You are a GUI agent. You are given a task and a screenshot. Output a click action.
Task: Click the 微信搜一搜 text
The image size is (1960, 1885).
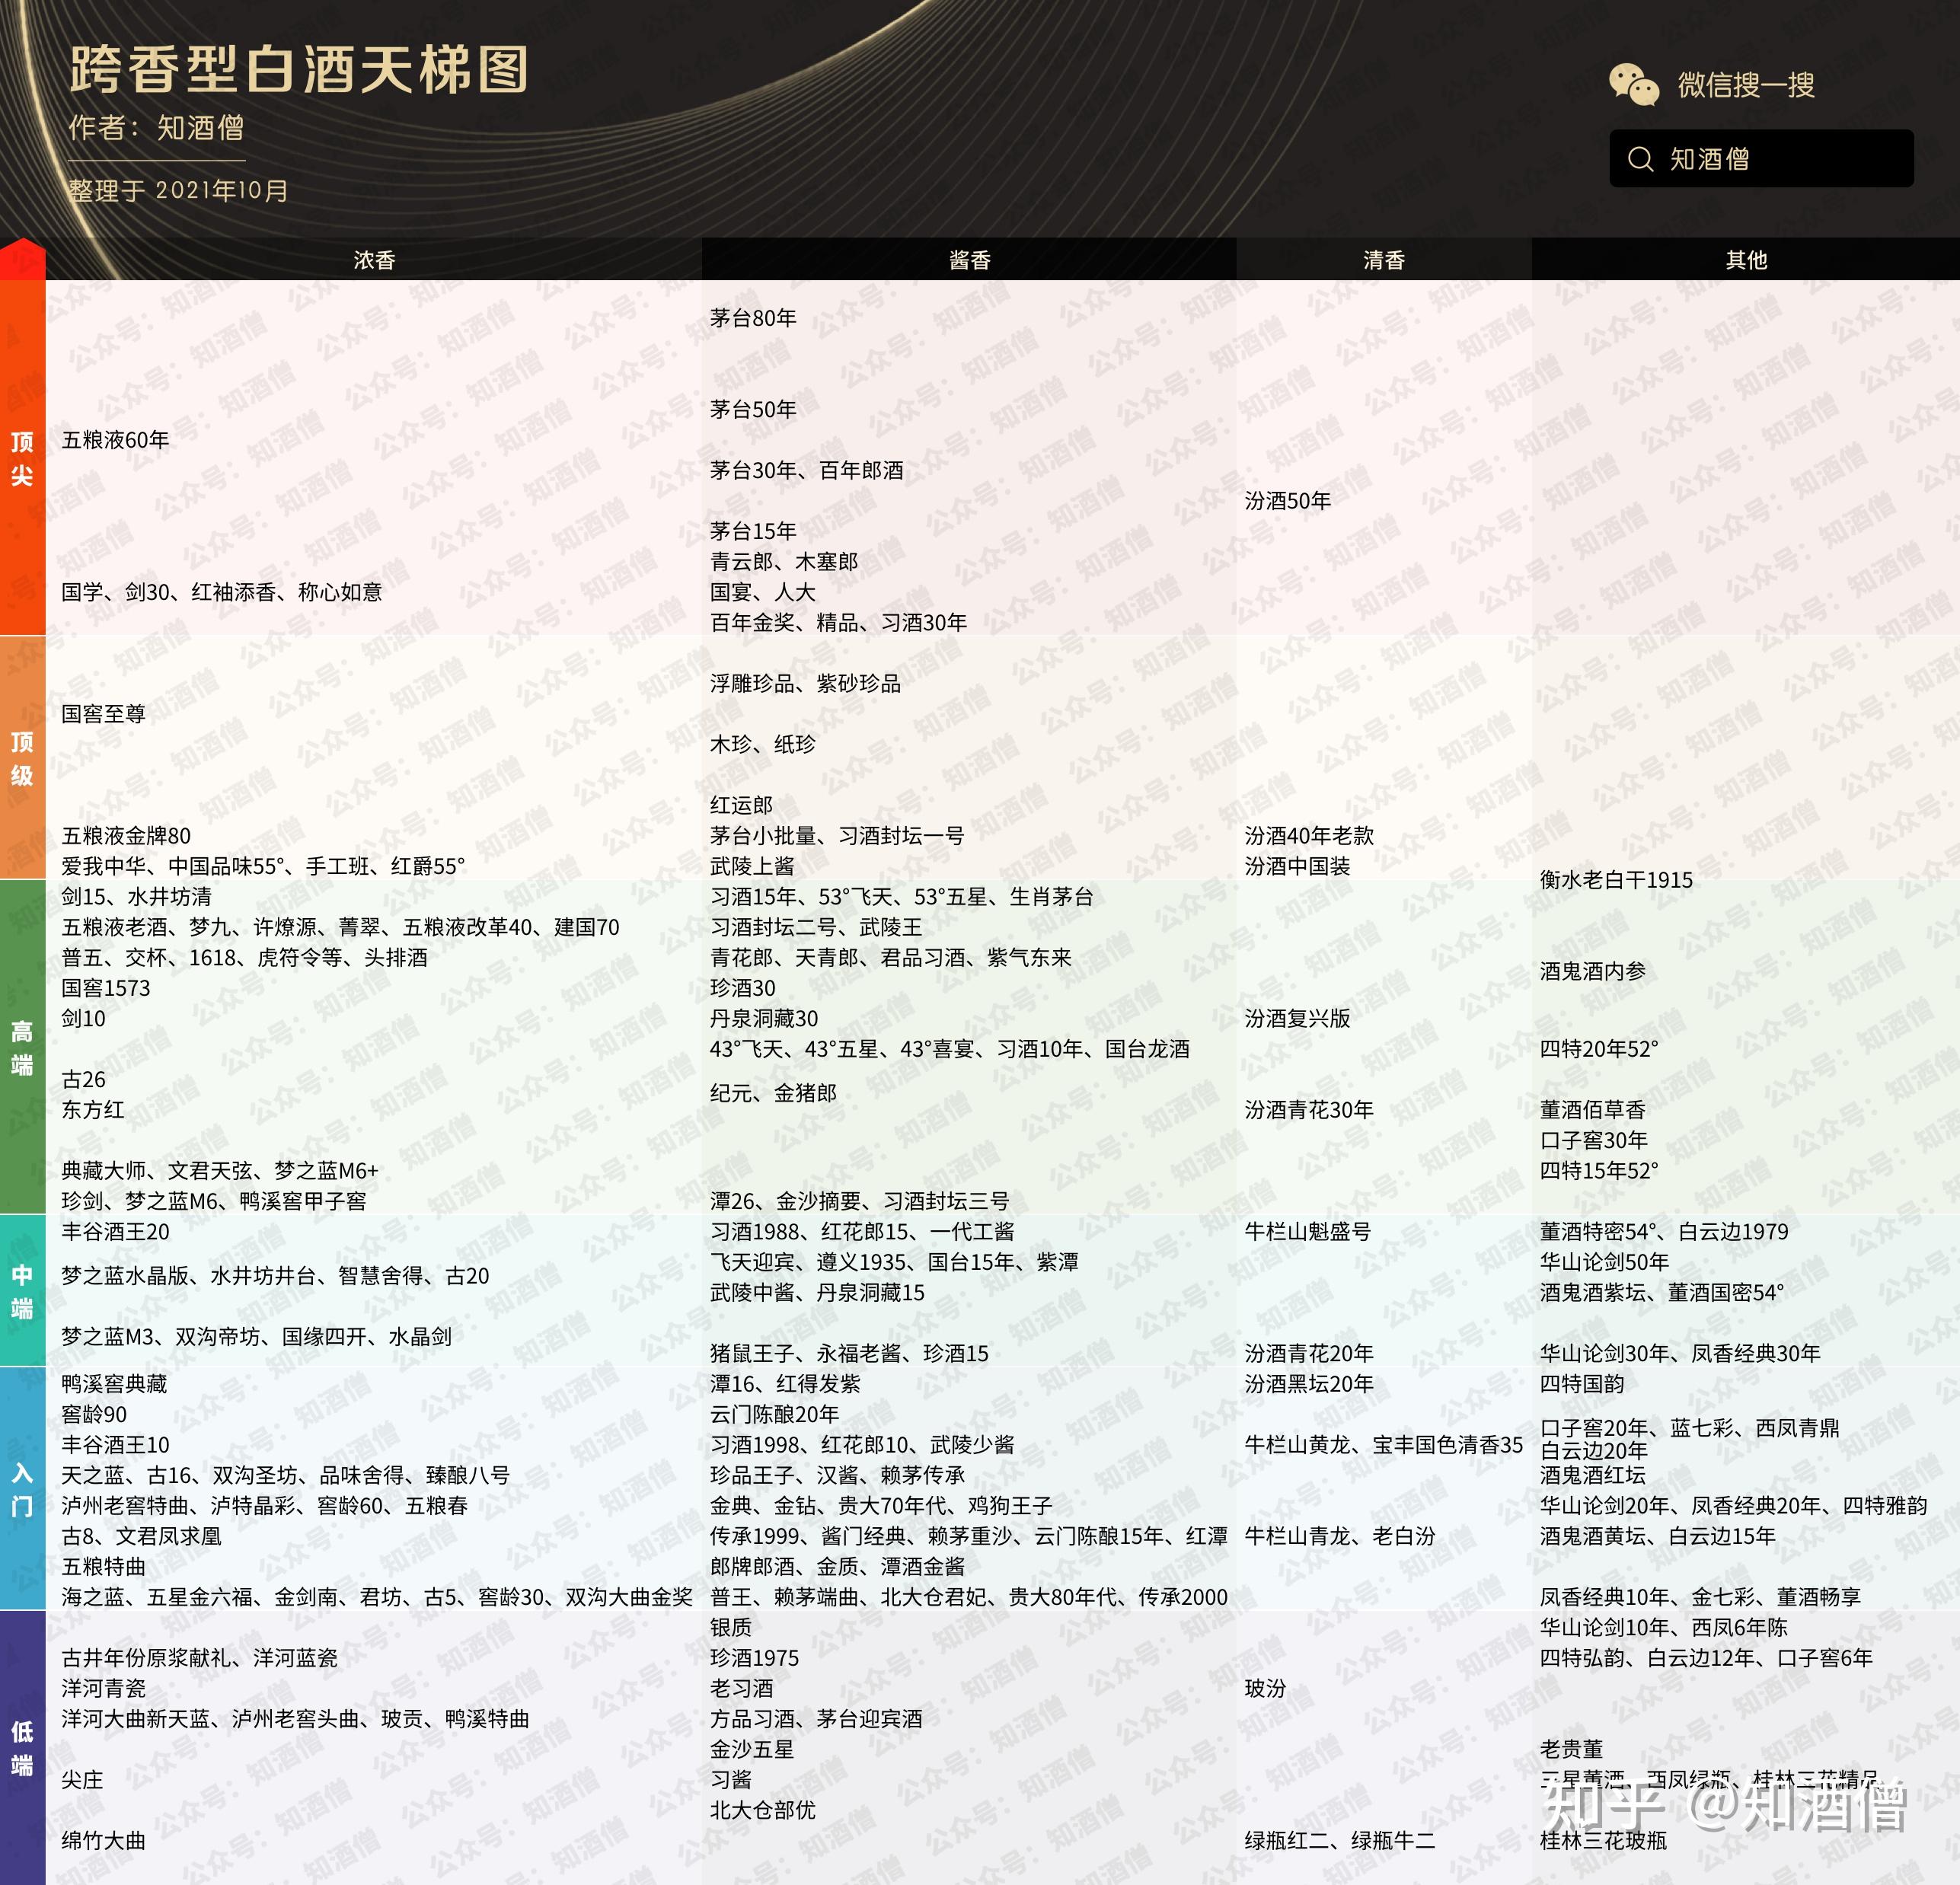pos(1746,85)
